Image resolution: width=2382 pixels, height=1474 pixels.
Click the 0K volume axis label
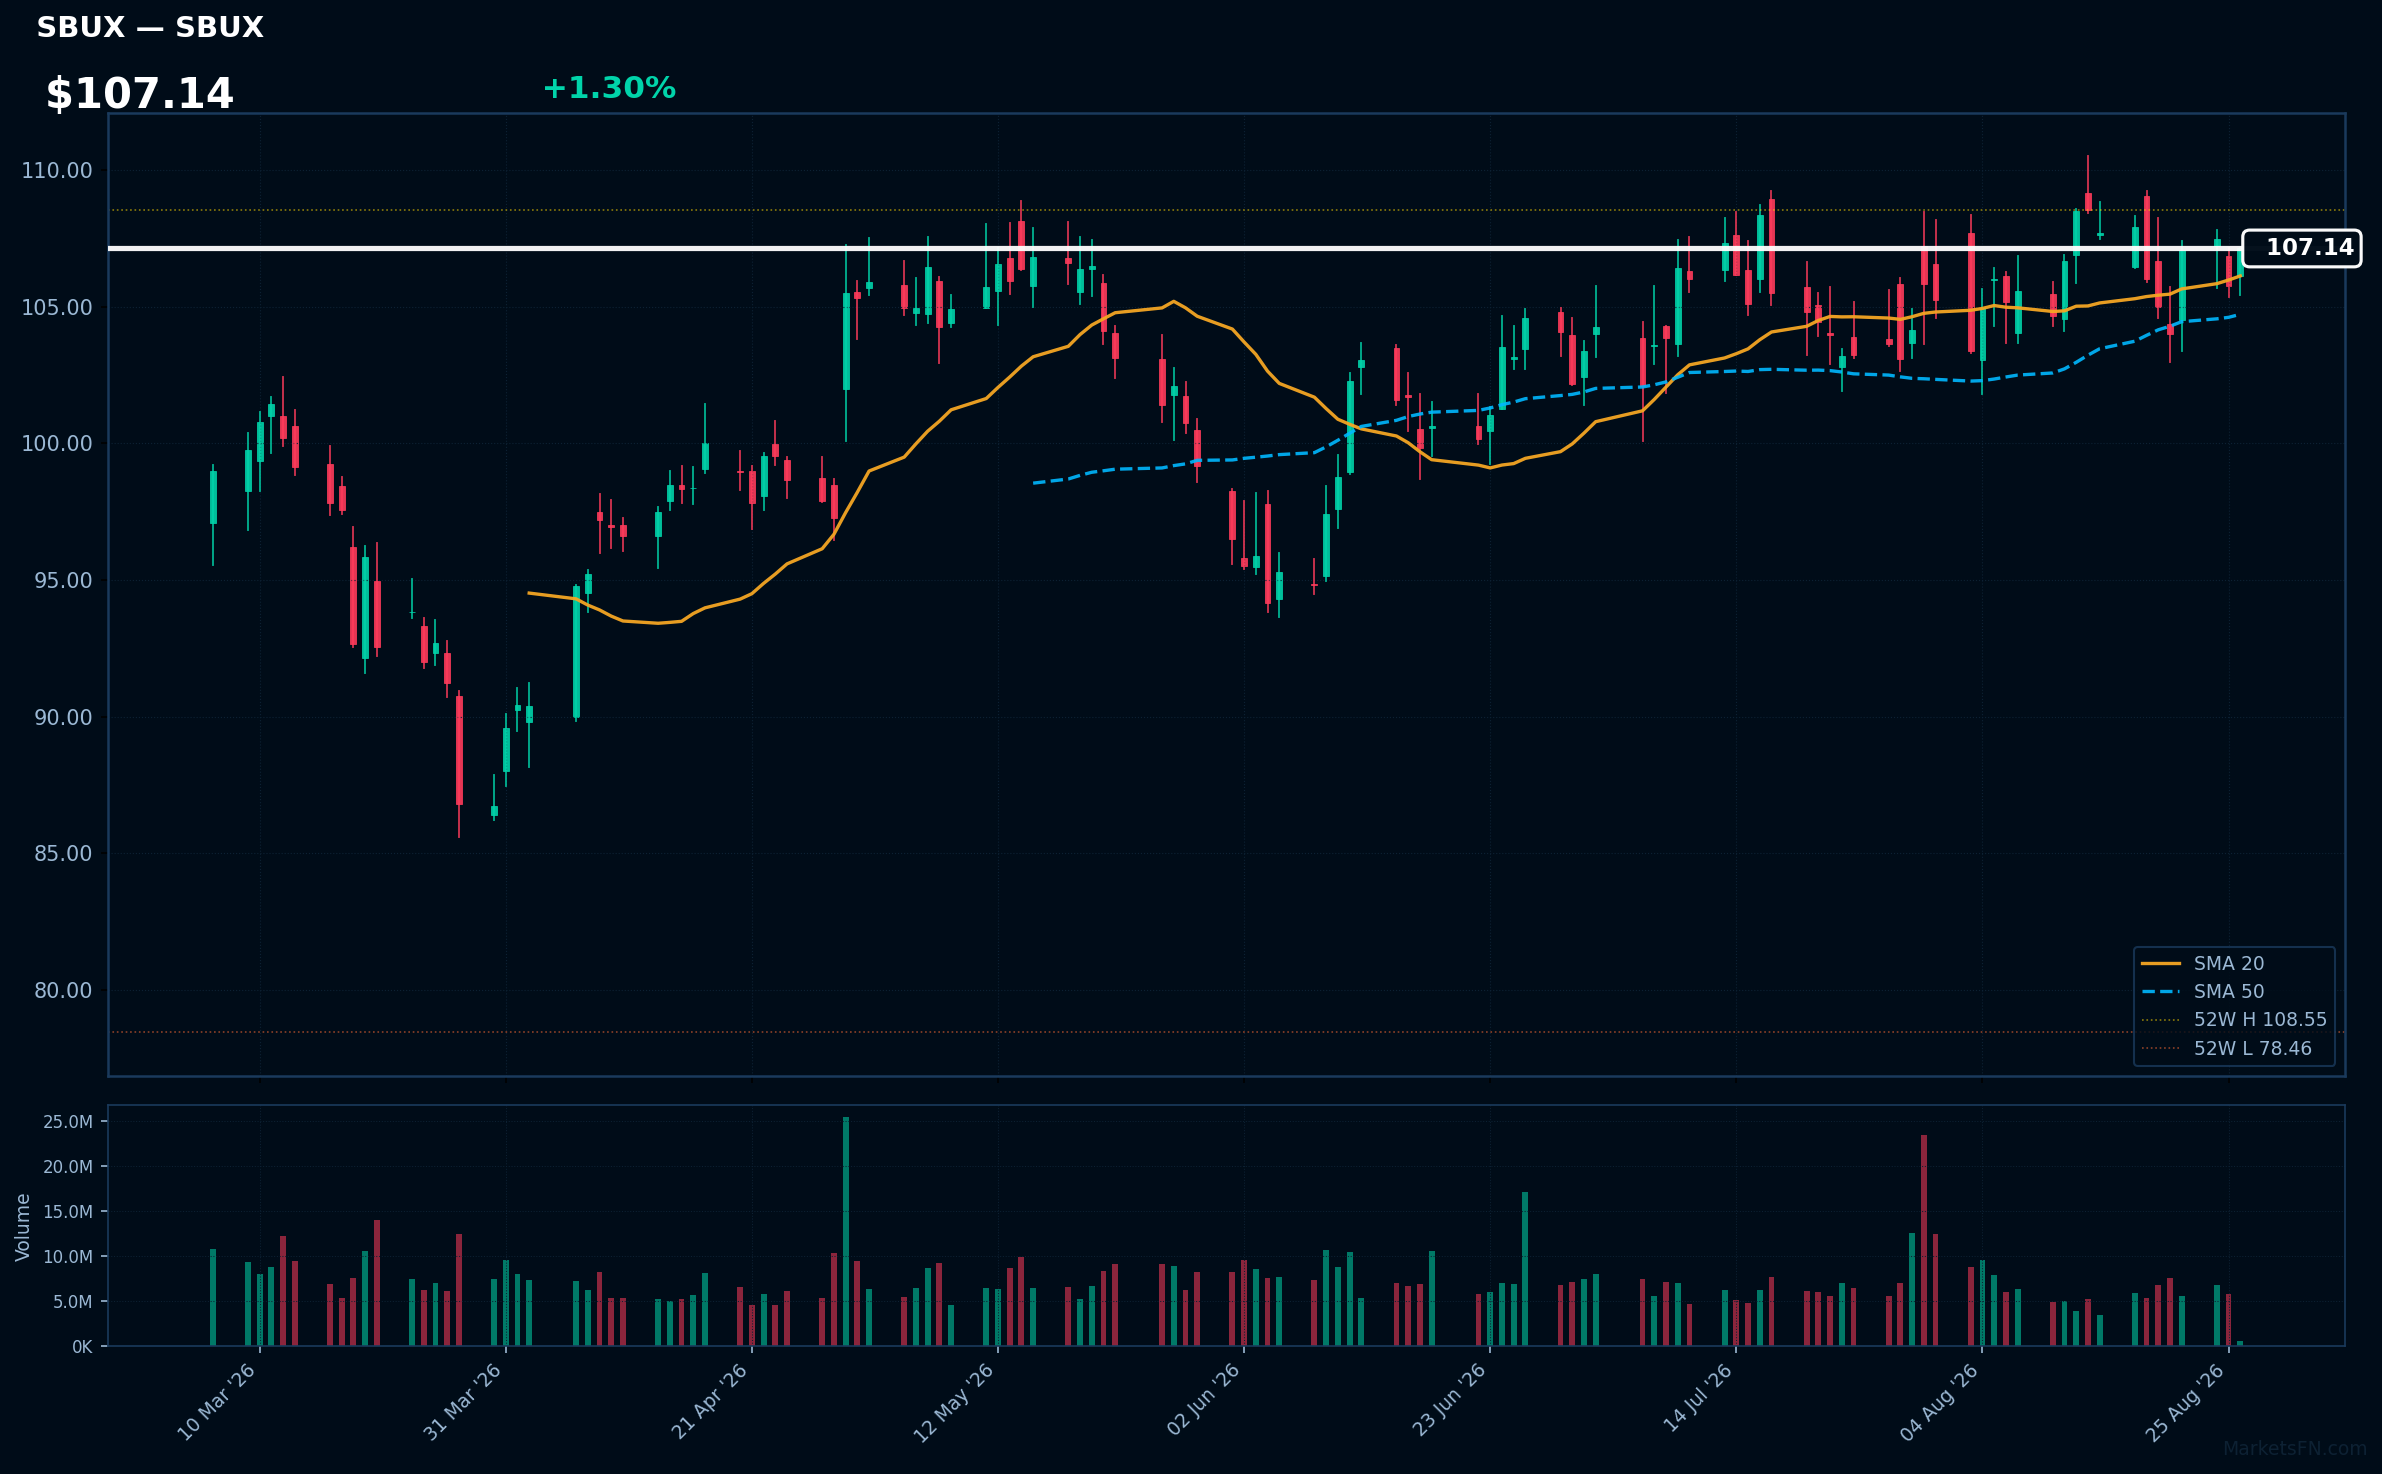pyautogui.click(x=82, y=1347)
